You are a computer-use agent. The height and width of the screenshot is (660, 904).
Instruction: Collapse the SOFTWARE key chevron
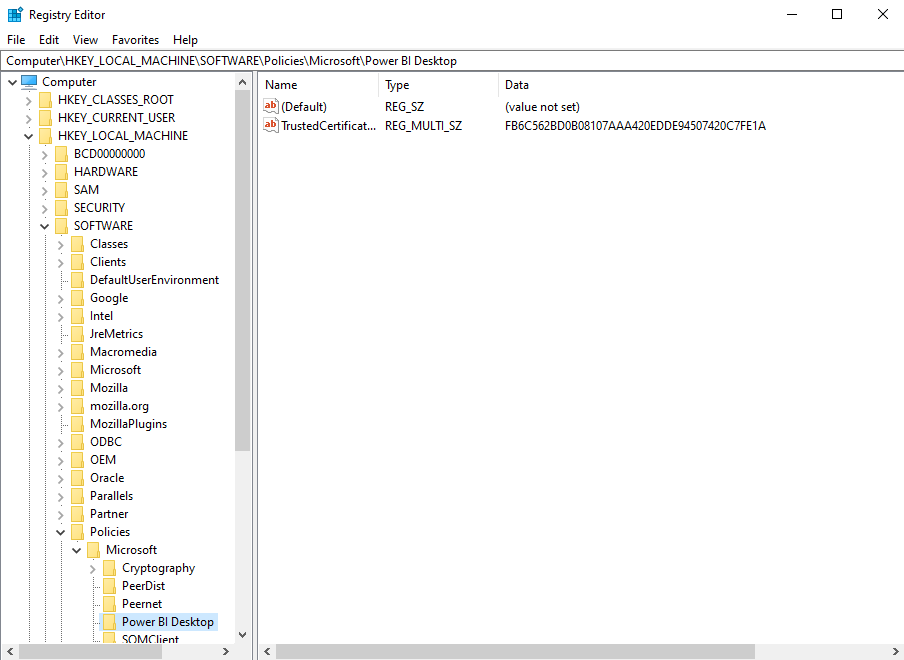pos(44,225)
